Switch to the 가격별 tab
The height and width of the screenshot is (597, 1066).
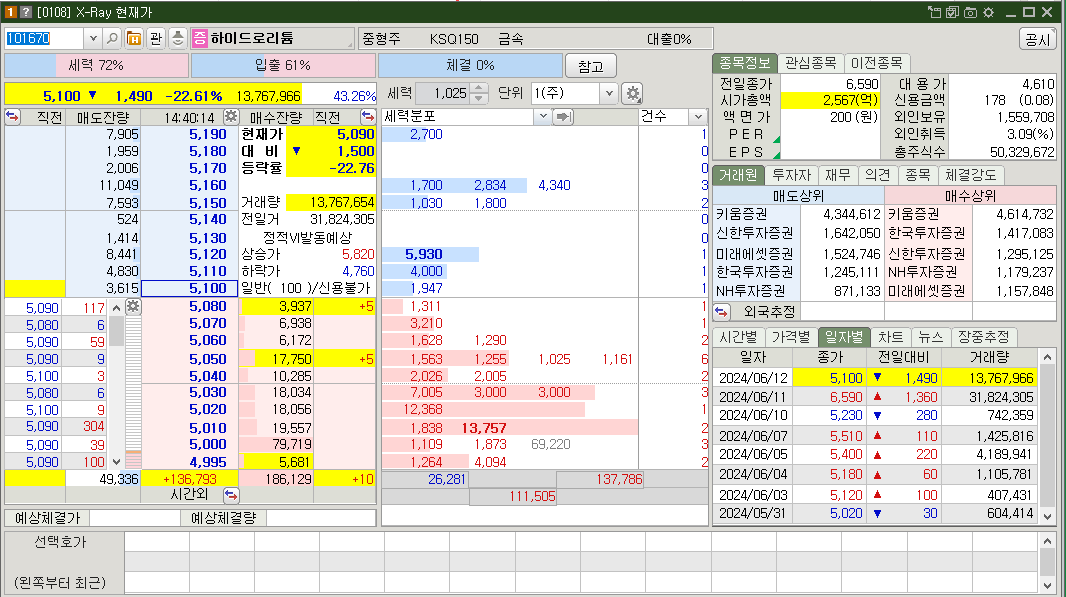click(x=791, y=337)
